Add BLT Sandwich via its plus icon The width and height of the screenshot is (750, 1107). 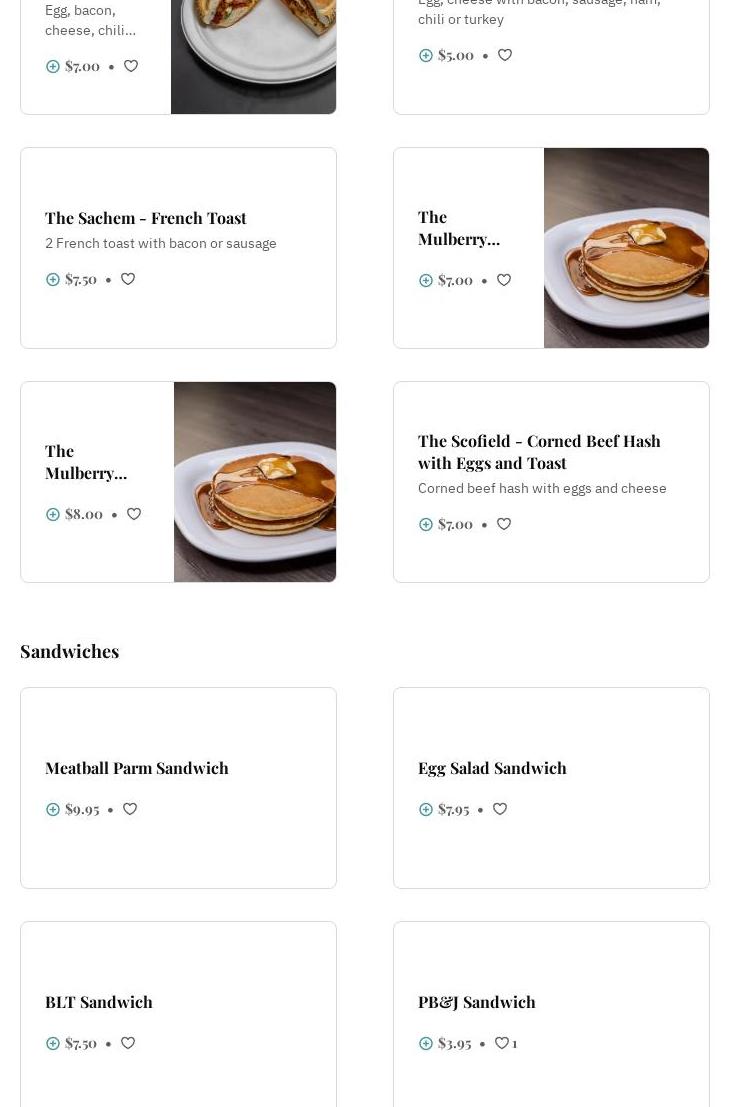coord(53,1044)
